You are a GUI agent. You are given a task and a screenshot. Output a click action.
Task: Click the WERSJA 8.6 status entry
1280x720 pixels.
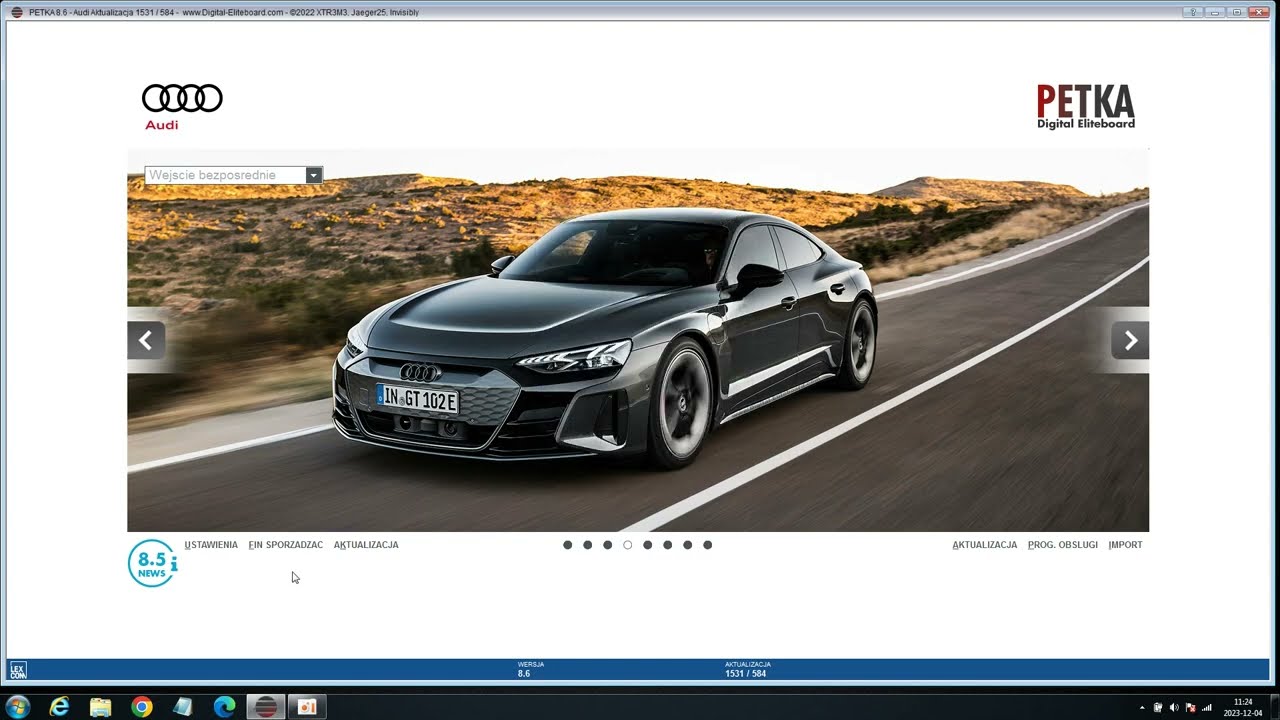pyautogui.click(x=531, y=669)
